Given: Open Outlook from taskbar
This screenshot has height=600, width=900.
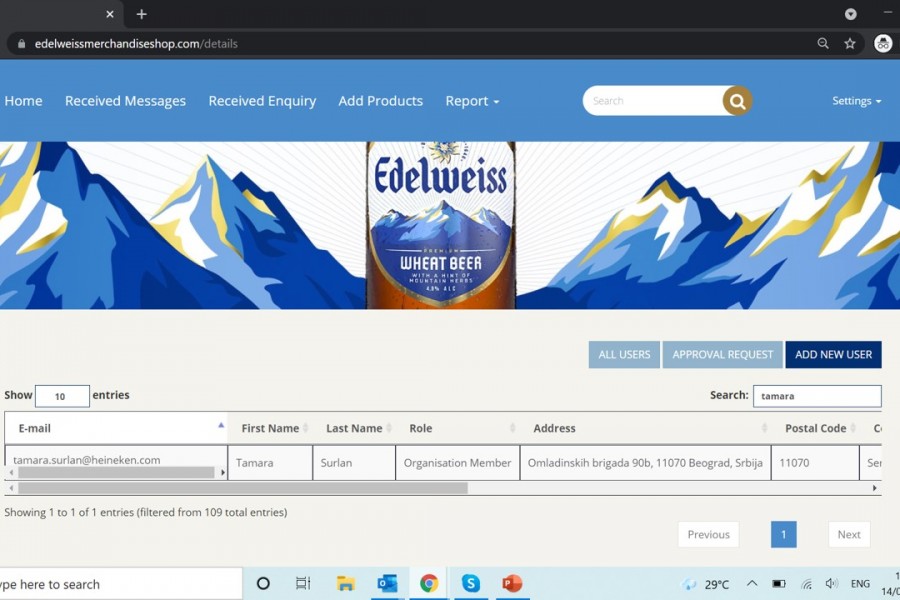Looking at the screenshot, I should (387, 584).
